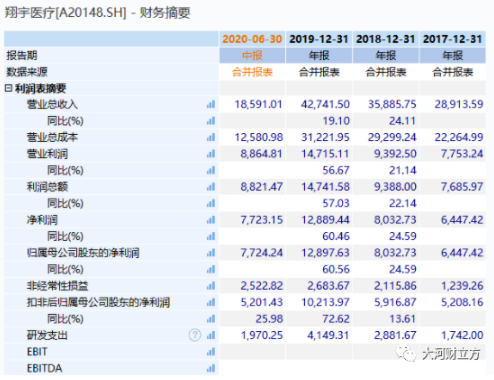
Task: Click the 数据来源 row label
Action: pos(27,72)
